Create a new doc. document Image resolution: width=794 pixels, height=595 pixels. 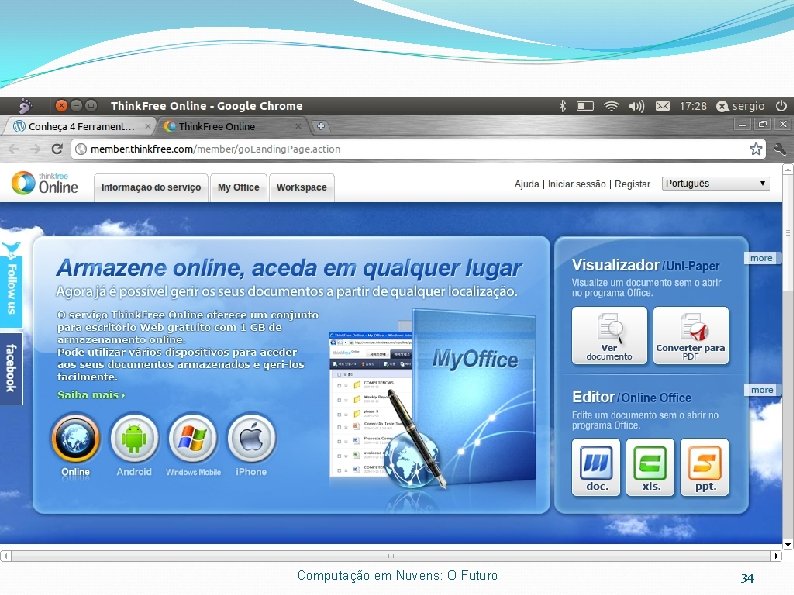(596, 467)
